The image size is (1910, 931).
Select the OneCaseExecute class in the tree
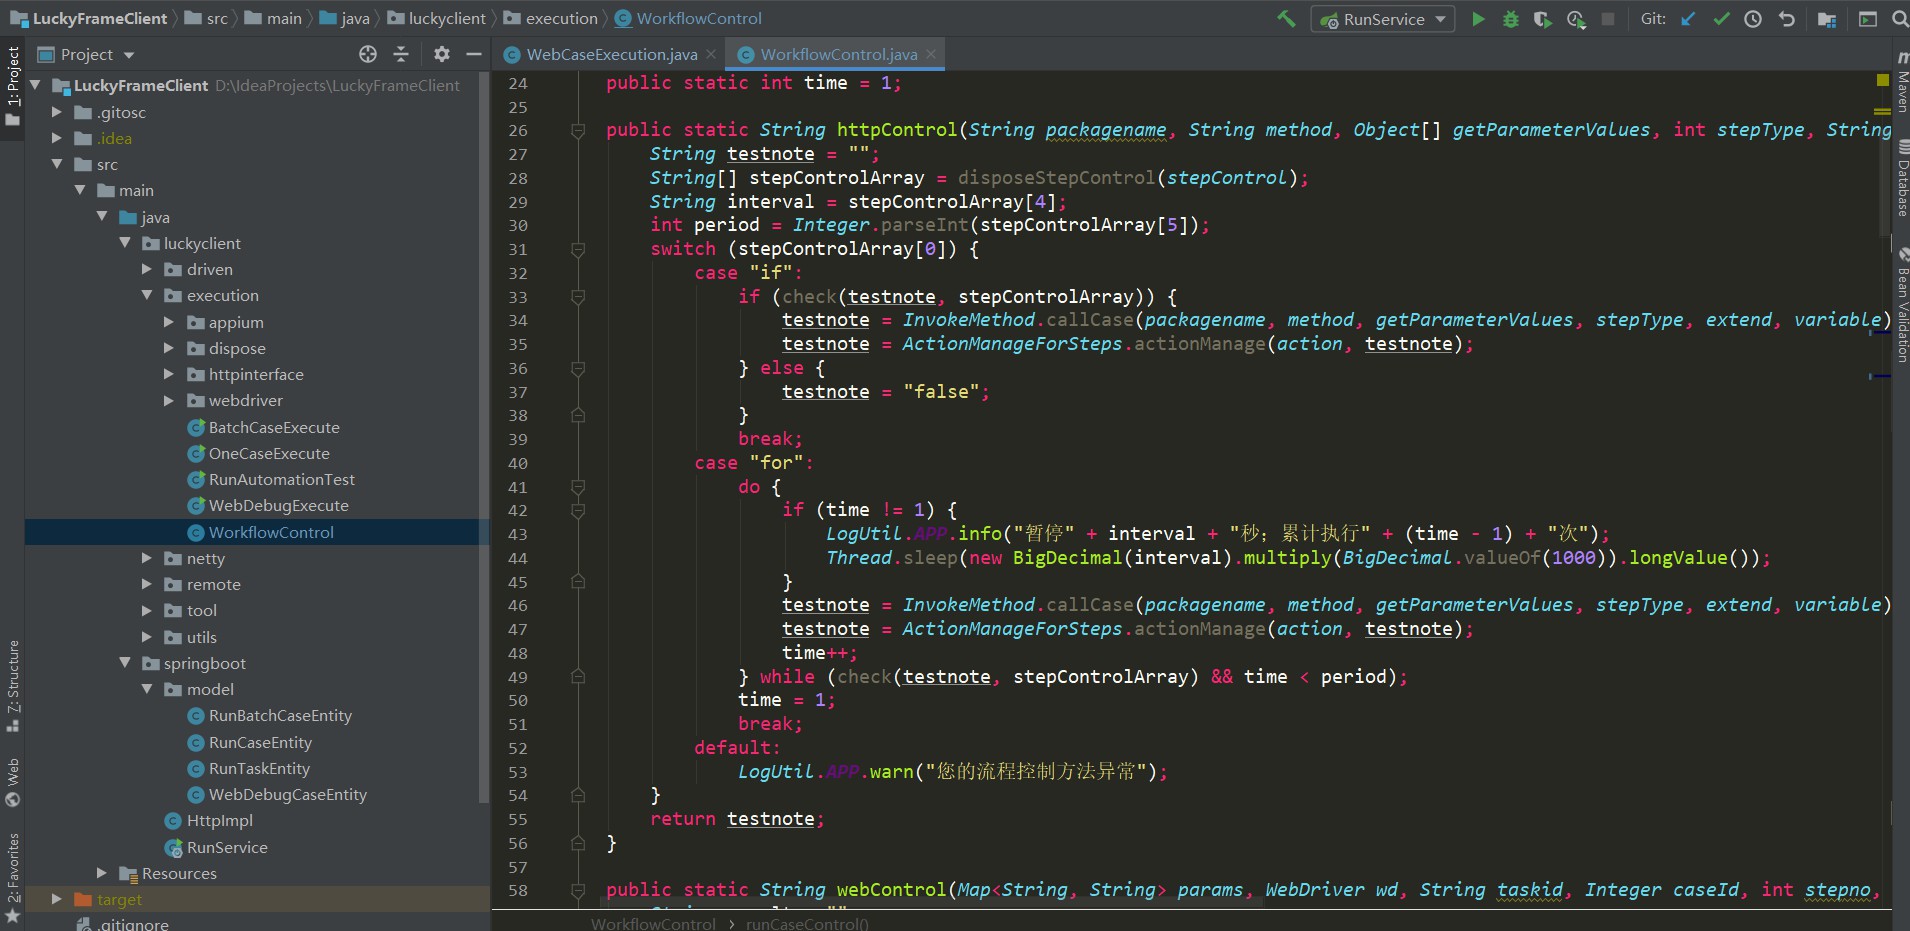tap(258, 453)
